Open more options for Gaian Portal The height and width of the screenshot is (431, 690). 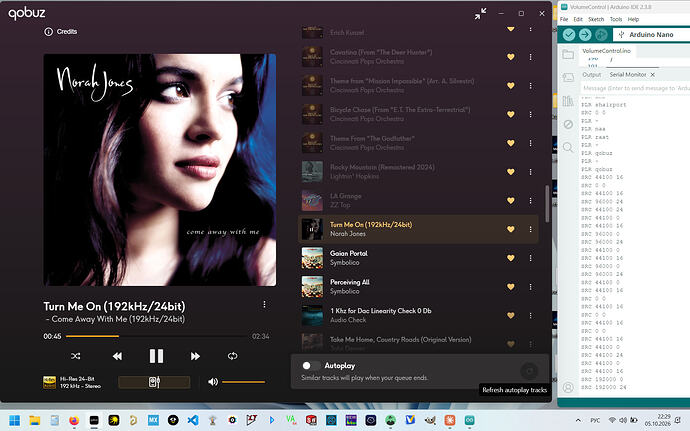click(x=531, y=258)
